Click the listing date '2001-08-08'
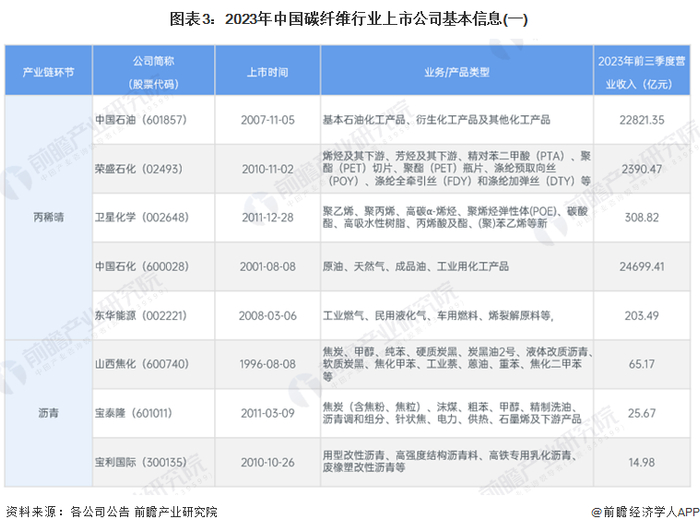The width and height of the screenshot is (700, 531). (267, 267)
